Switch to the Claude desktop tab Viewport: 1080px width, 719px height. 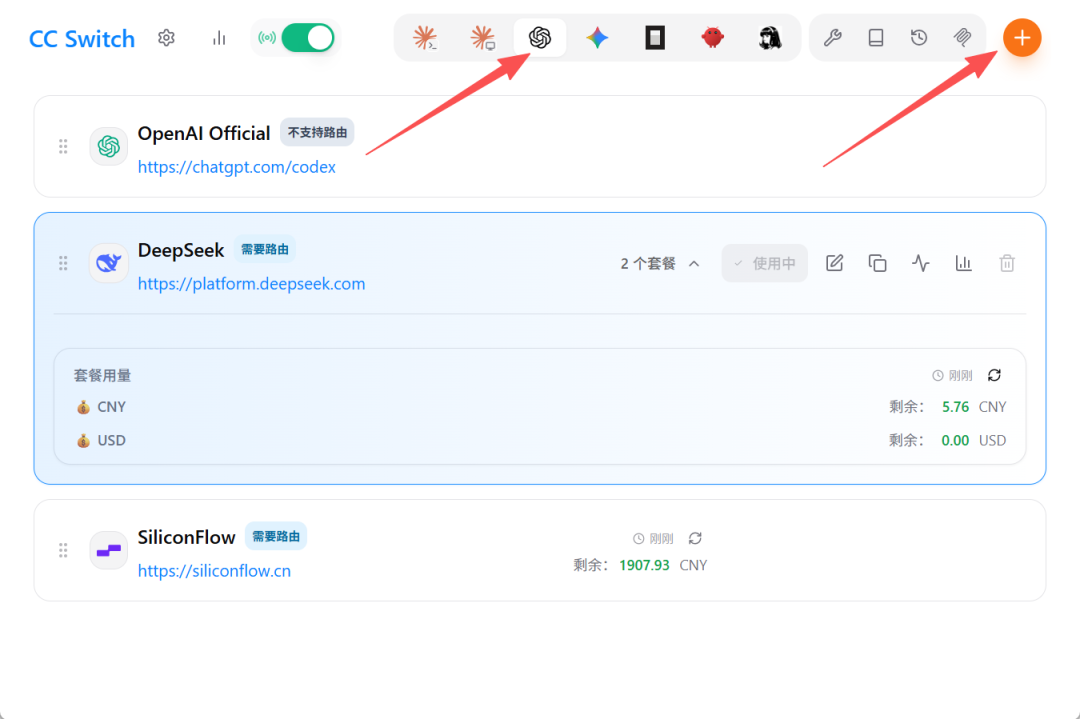(482, 37)
